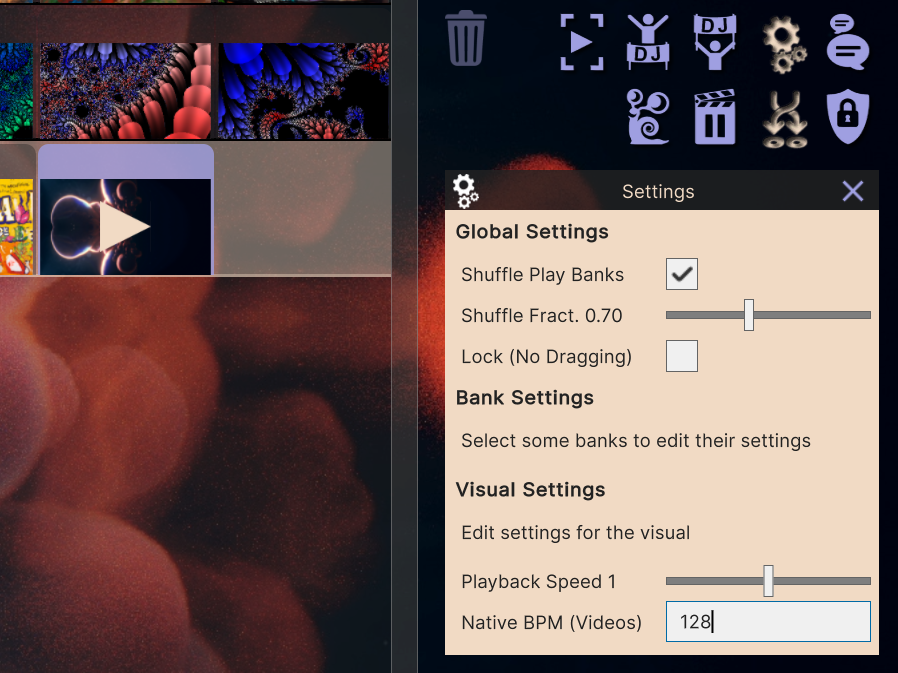Viewport: 898px width, 673px height.
Task: Click the Bank Settings heading
Action: tap(525, 397)
